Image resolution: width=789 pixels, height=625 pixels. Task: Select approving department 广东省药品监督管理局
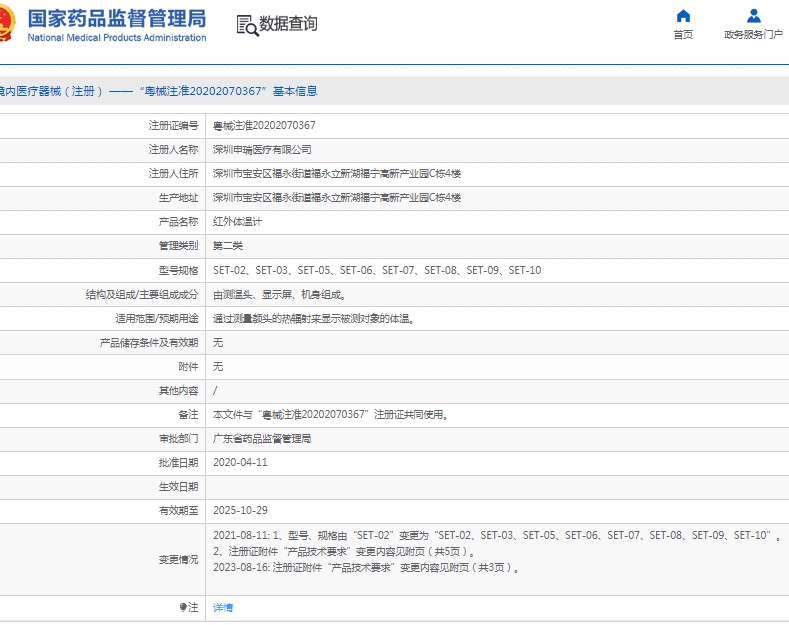pyautogui.click(x=262, y=439)
